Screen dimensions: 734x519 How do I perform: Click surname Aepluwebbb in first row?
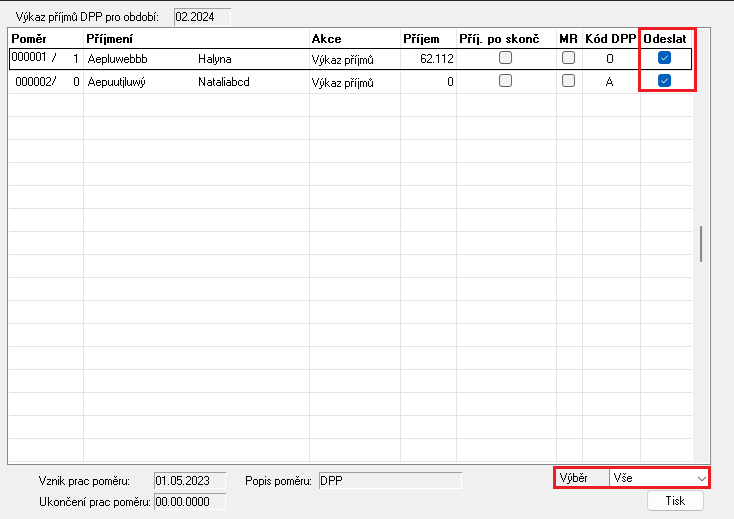pyautogui.click(x=117, y=59)
